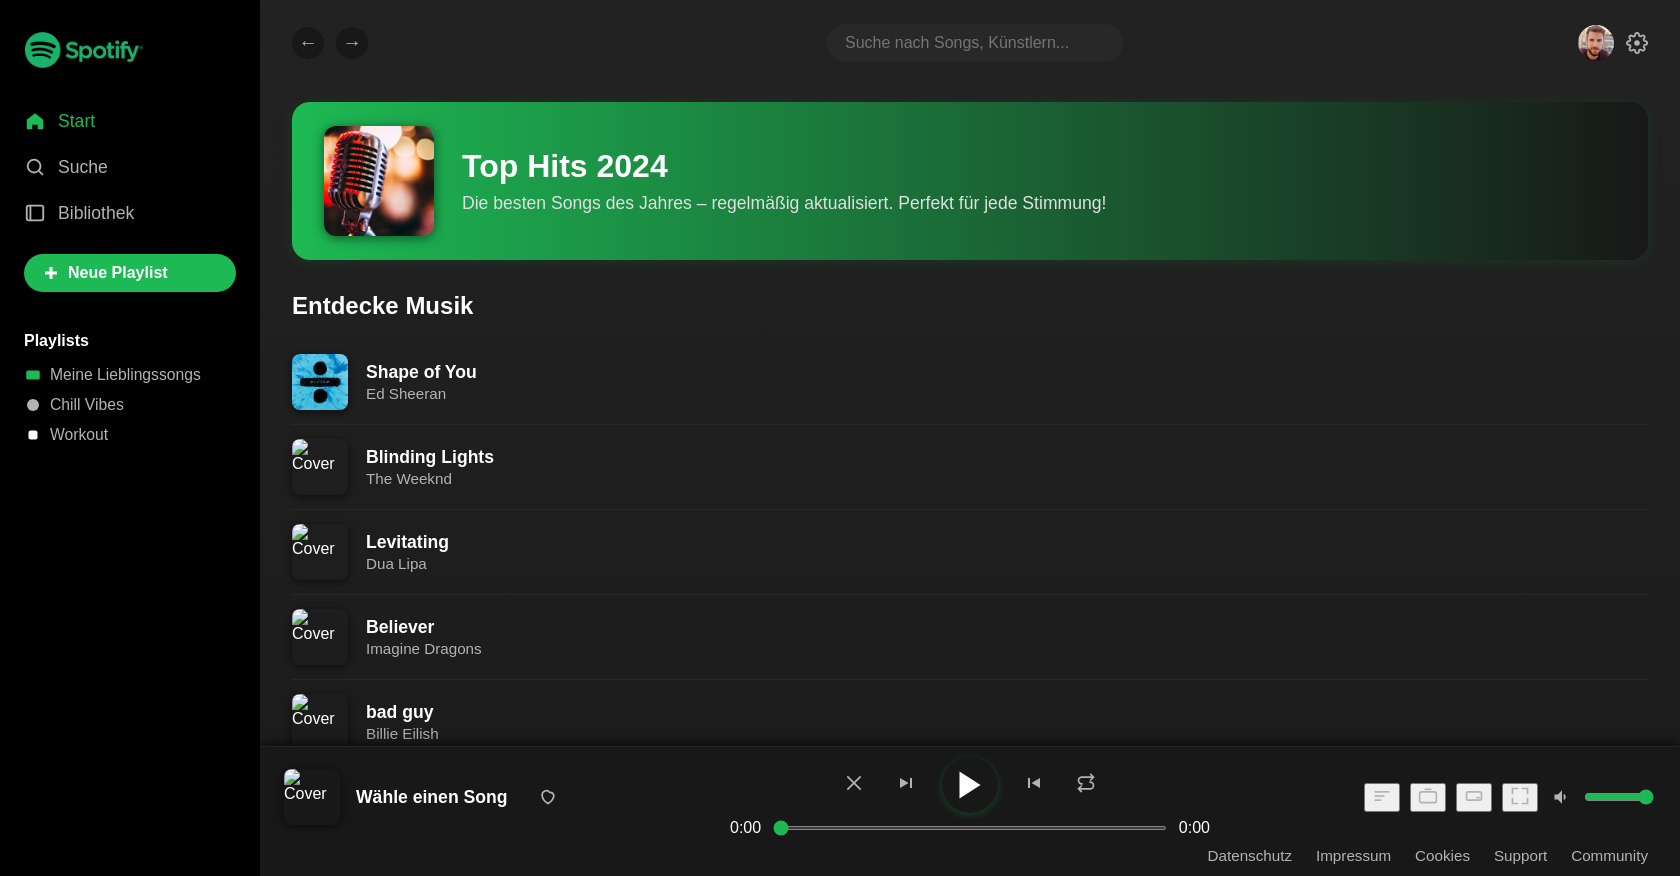Click the artist name Ed Sheeran
The image size is (1680, 876).
click(x=406, y=394)
